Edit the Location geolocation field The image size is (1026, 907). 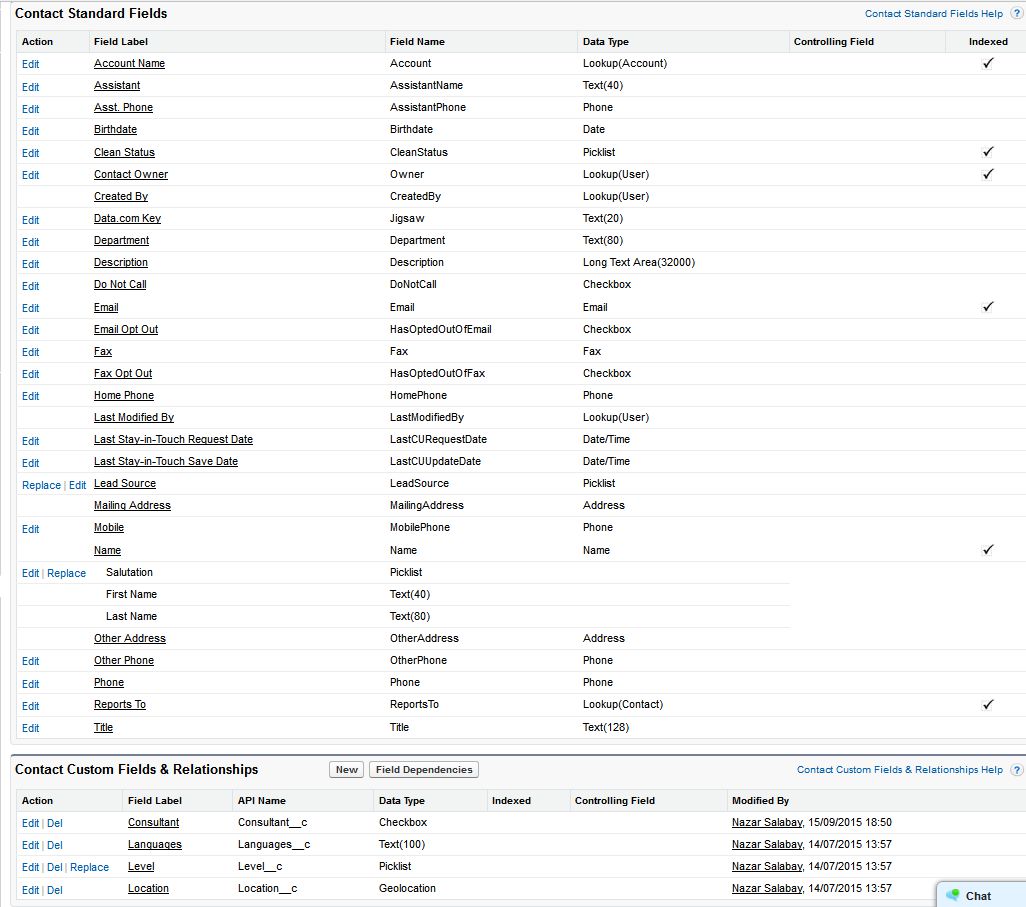tap(31, 890)
